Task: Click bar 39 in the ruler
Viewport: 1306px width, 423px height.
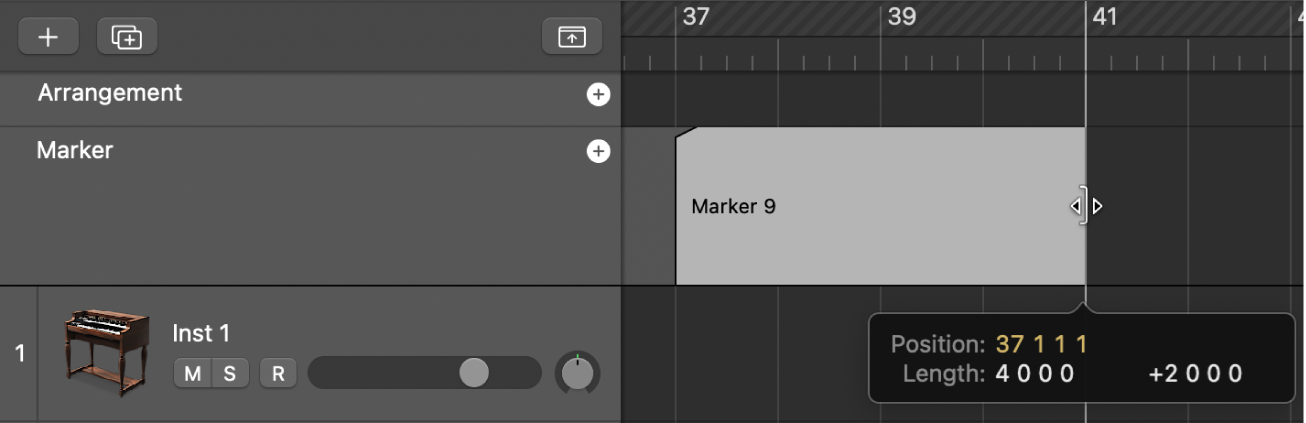Action: (901, 17)
